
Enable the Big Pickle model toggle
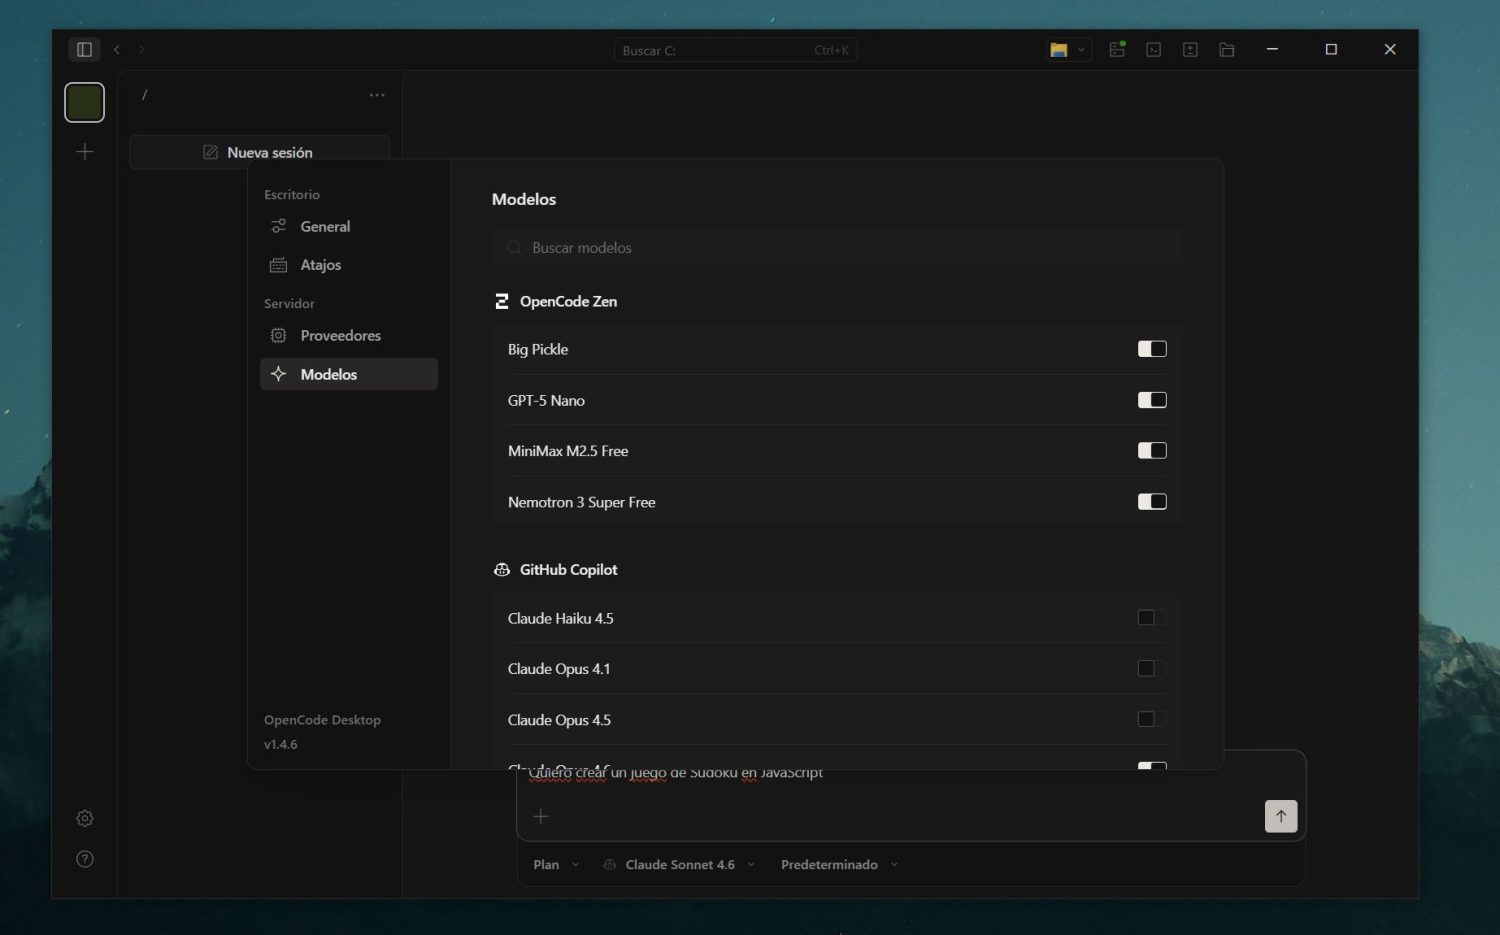click(1151, 349)
